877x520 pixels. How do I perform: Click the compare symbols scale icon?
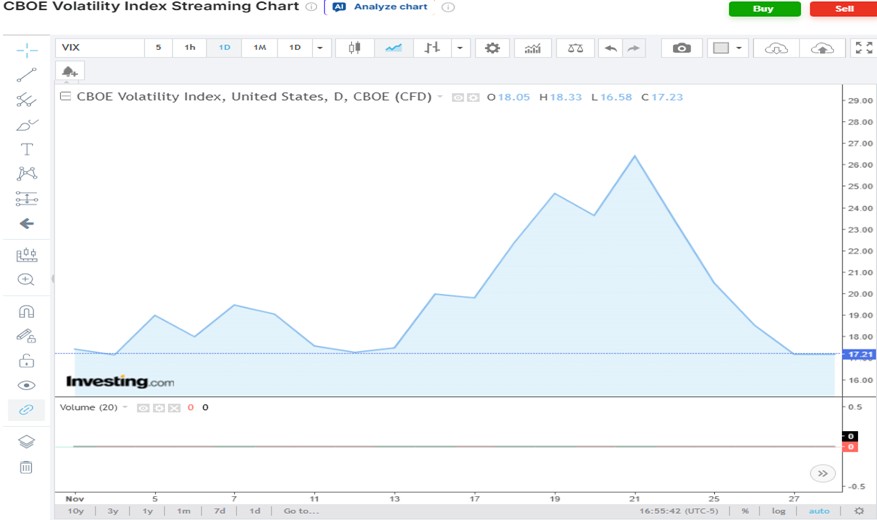575,48
